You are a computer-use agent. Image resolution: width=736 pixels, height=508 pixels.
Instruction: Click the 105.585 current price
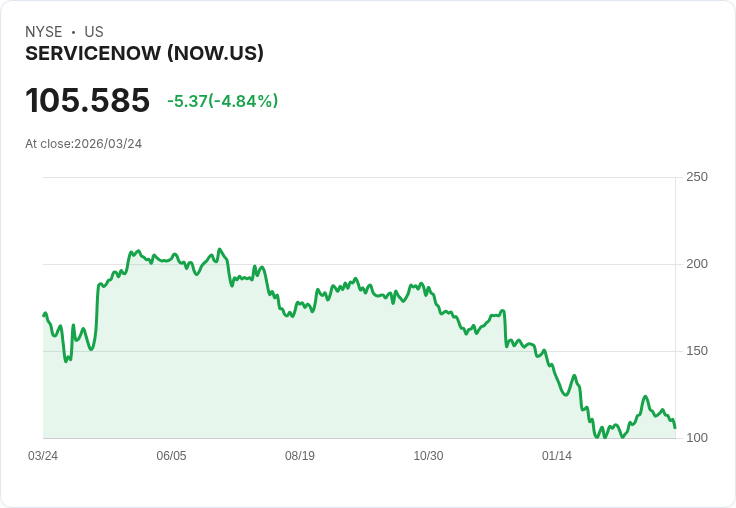click(x=87, y=100)
